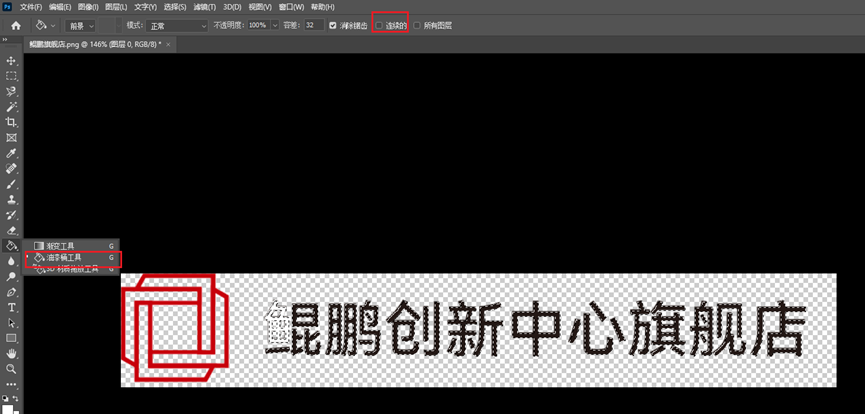
Task: Open the 前景 fill source dropdown
Action: pyautogui.click(x=80, y=25)
